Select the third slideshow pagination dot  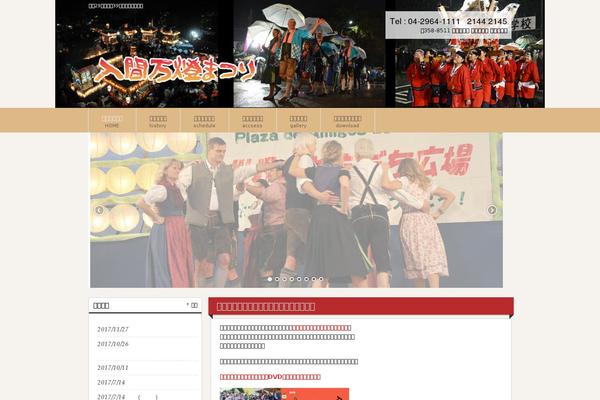pos(284,279)
